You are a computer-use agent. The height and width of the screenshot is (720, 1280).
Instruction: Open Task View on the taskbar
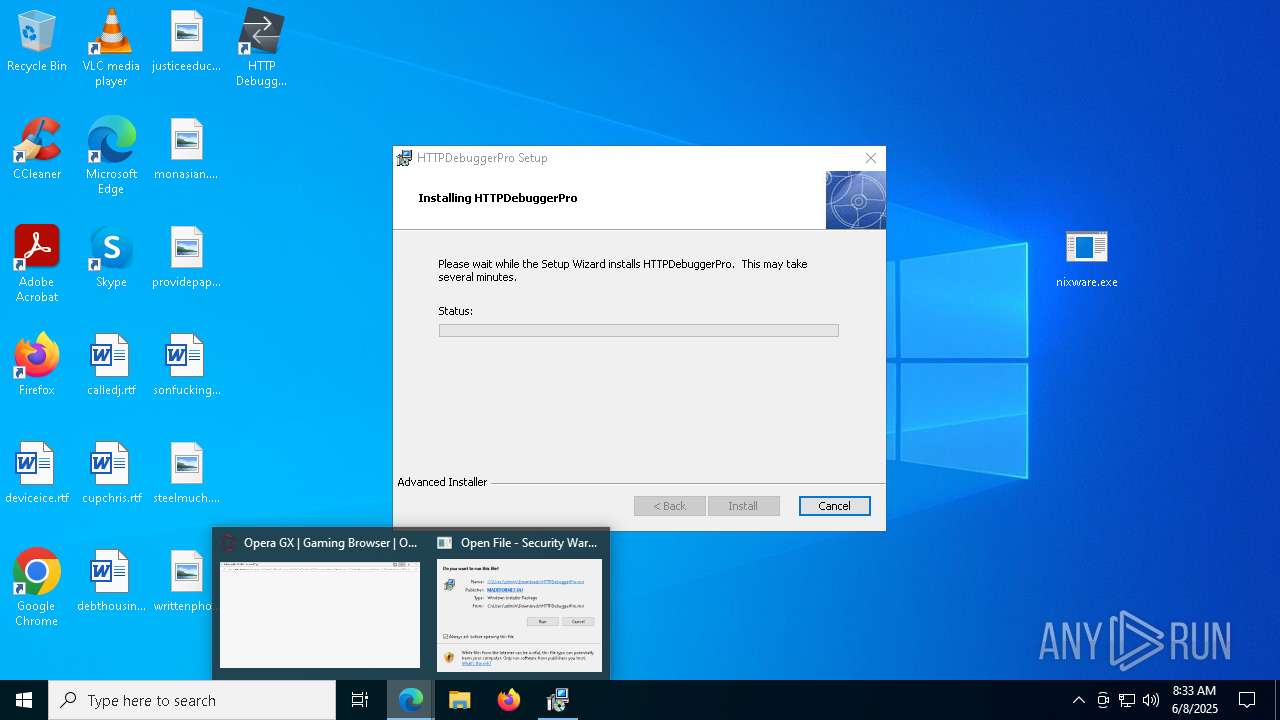point(360,700)
